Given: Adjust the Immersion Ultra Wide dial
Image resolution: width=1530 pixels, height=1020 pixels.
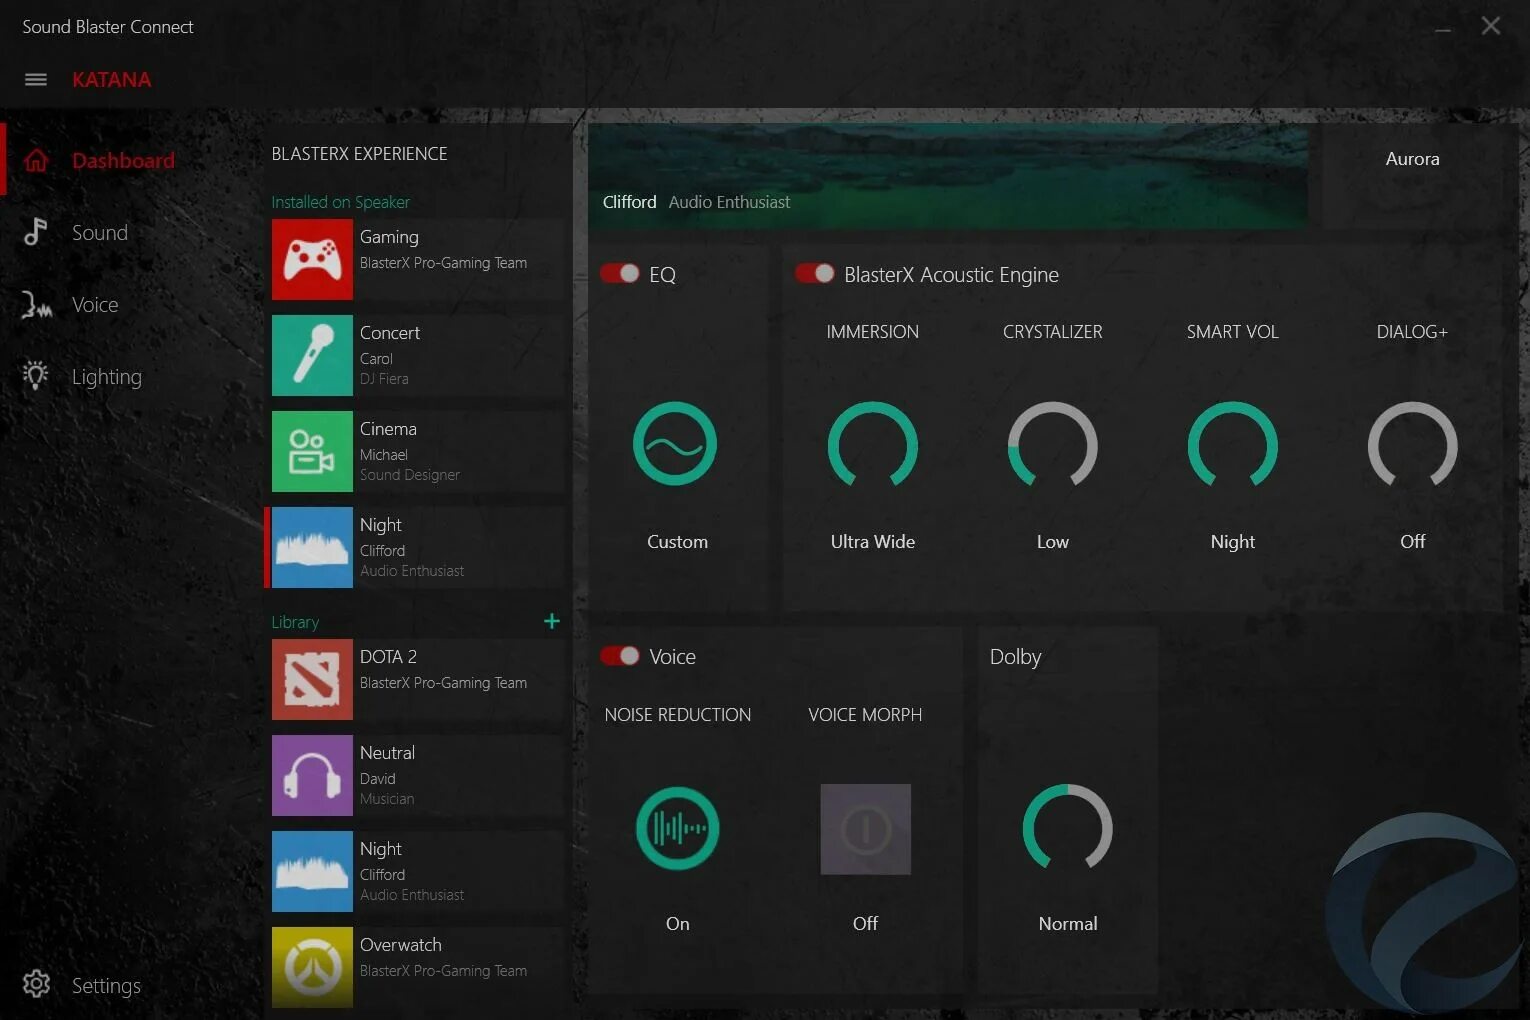Looking at the screenshot, I should coord(873,444).
